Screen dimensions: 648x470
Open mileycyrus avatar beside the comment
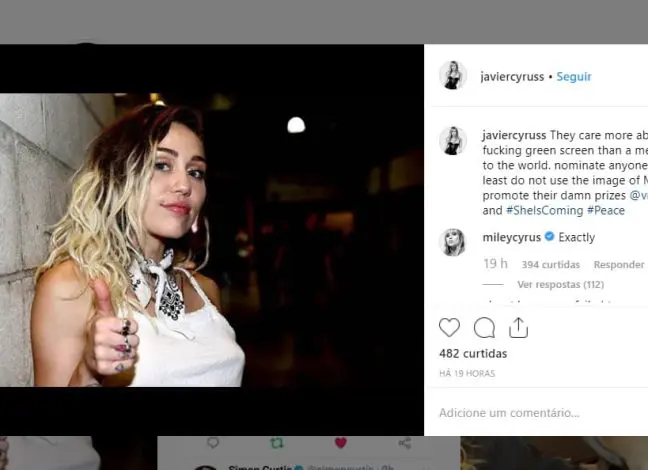pyautogui.click(x=453, y=241)
